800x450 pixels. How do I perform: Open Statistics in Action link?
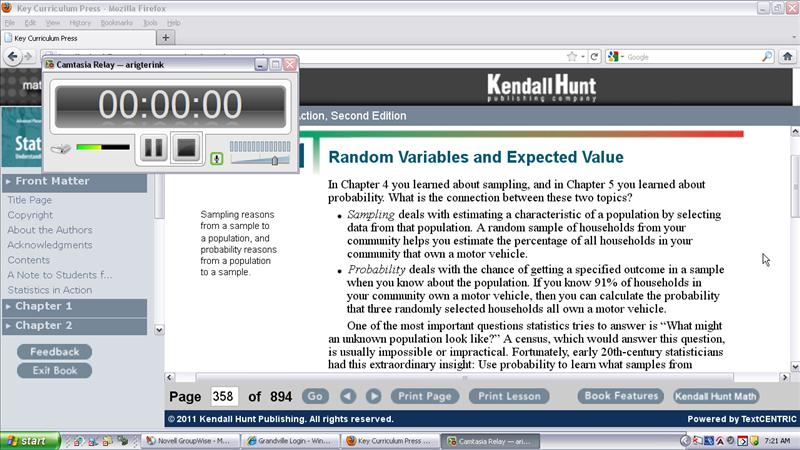click(x=50, y=290)
